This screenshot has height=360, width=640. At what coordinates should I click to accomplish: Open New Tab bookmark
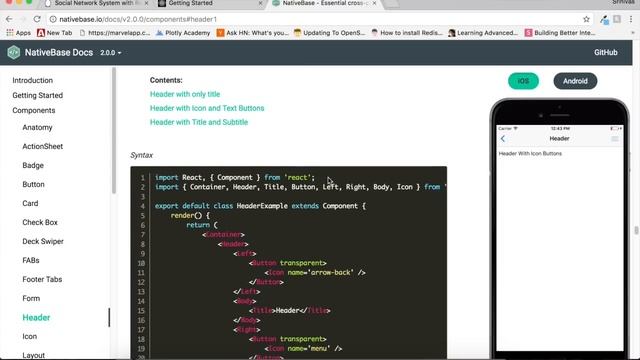click(x=55, y=33)
